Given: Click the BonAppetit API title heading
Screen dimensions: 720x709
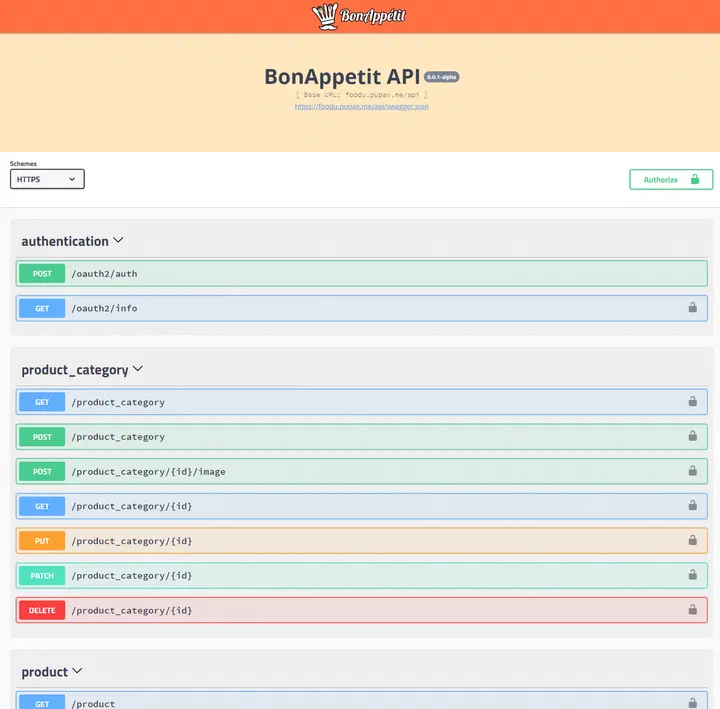Looking at the screenshot, I should click(342, 77).
